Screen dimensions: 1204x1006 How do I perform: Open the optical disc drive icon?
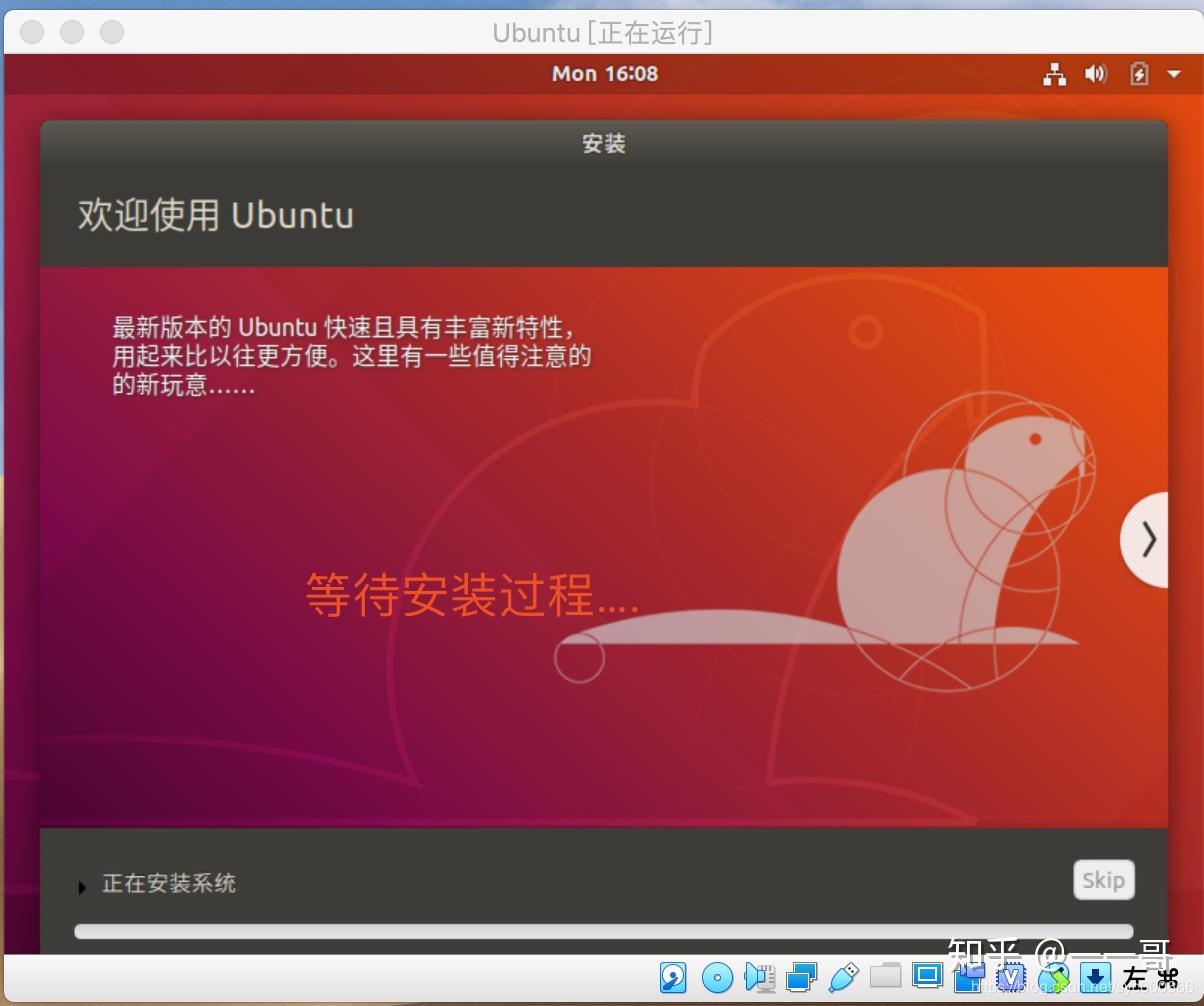[717, 977]
